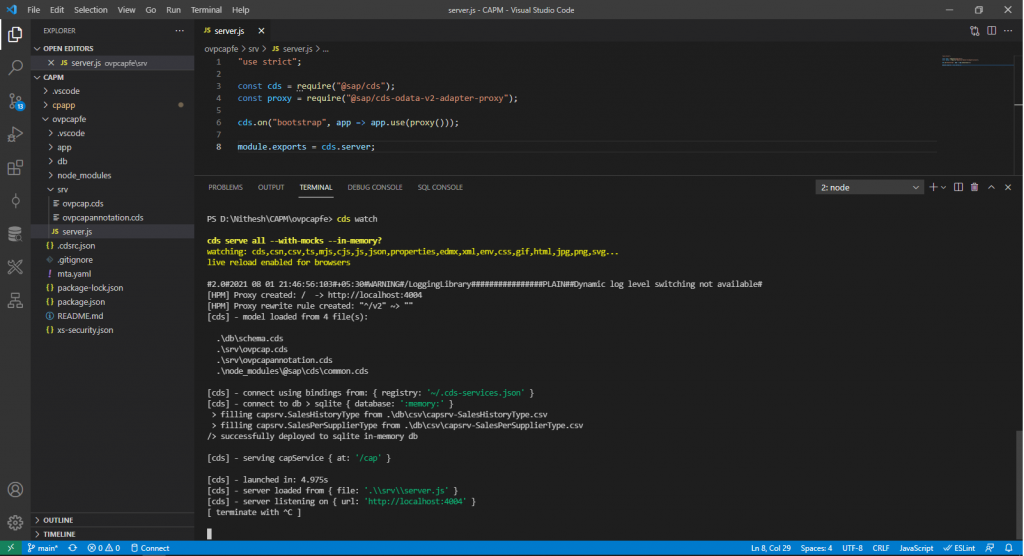Expand the Timeline section

112,534
